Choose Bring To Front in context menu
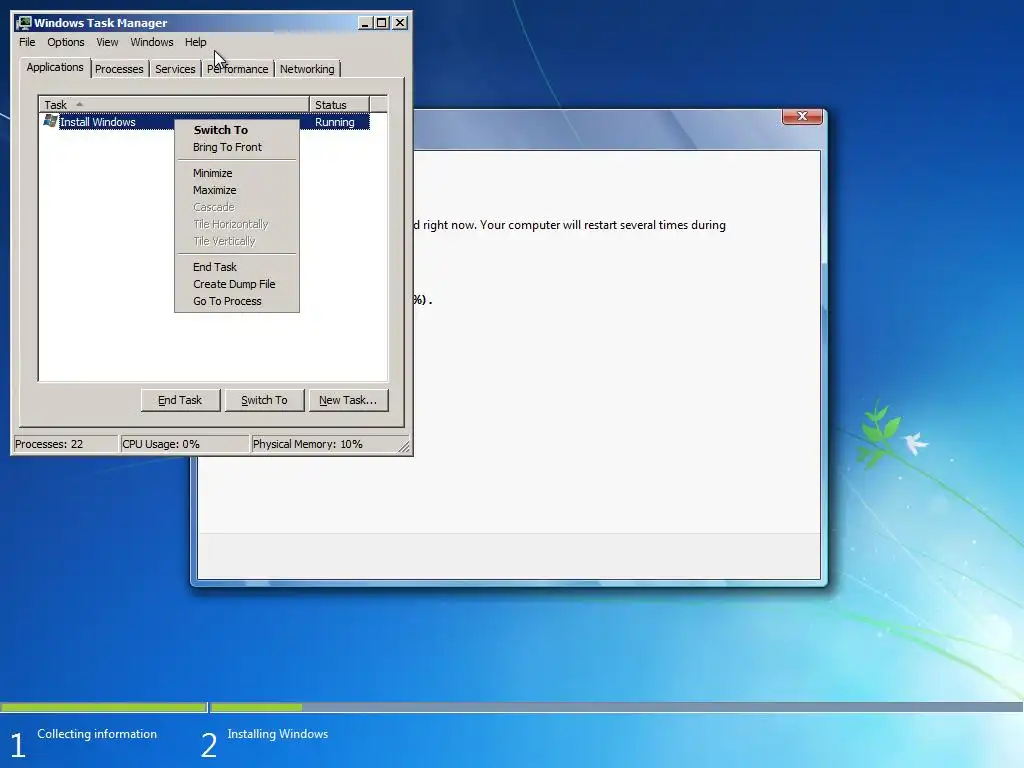This screenshot has height=768, width=1024. [236, 147]
